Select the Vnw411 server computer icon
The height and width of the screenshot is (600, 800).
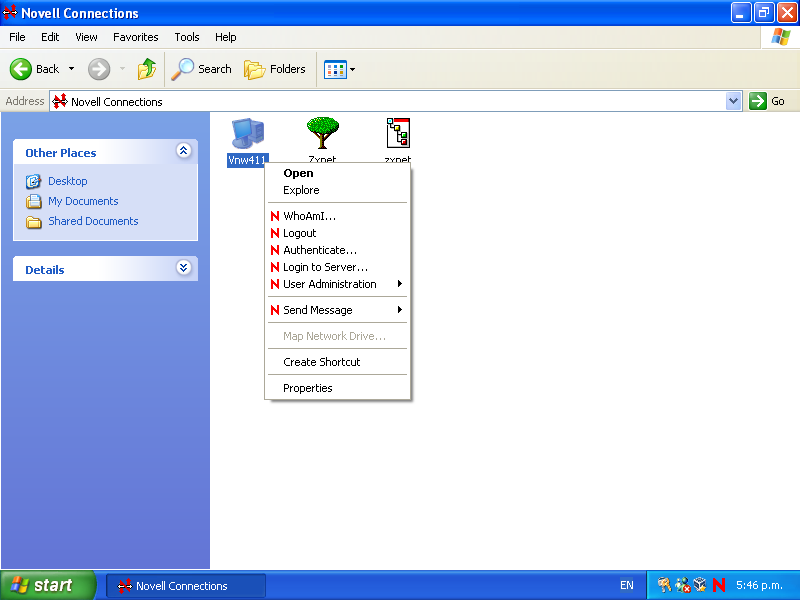point(248,134)
